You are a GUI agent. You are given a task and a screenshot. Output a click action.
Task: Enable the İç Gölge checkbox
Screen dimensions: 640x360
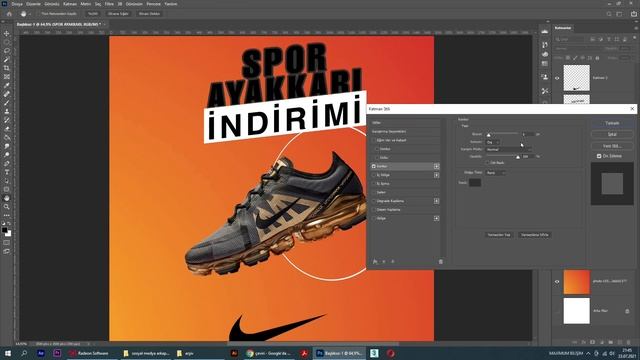coord(373,175)
